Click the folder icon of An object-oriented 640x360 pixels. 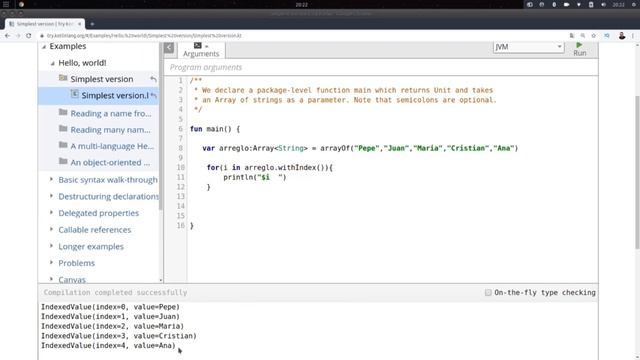63,161
